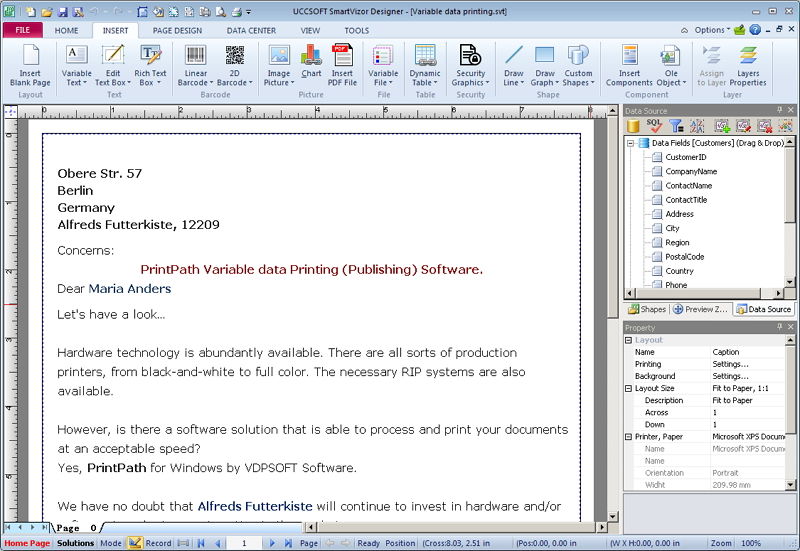
Task: Click the Home Page link in status bar
Action: [27, 543]
